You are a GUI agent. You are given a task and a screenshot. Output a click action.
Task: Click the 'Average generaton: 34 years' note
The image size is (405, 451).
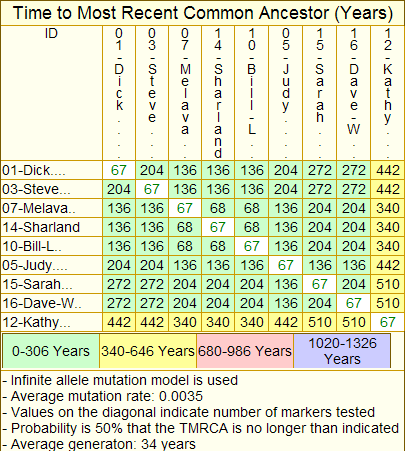tap(99, 444)
